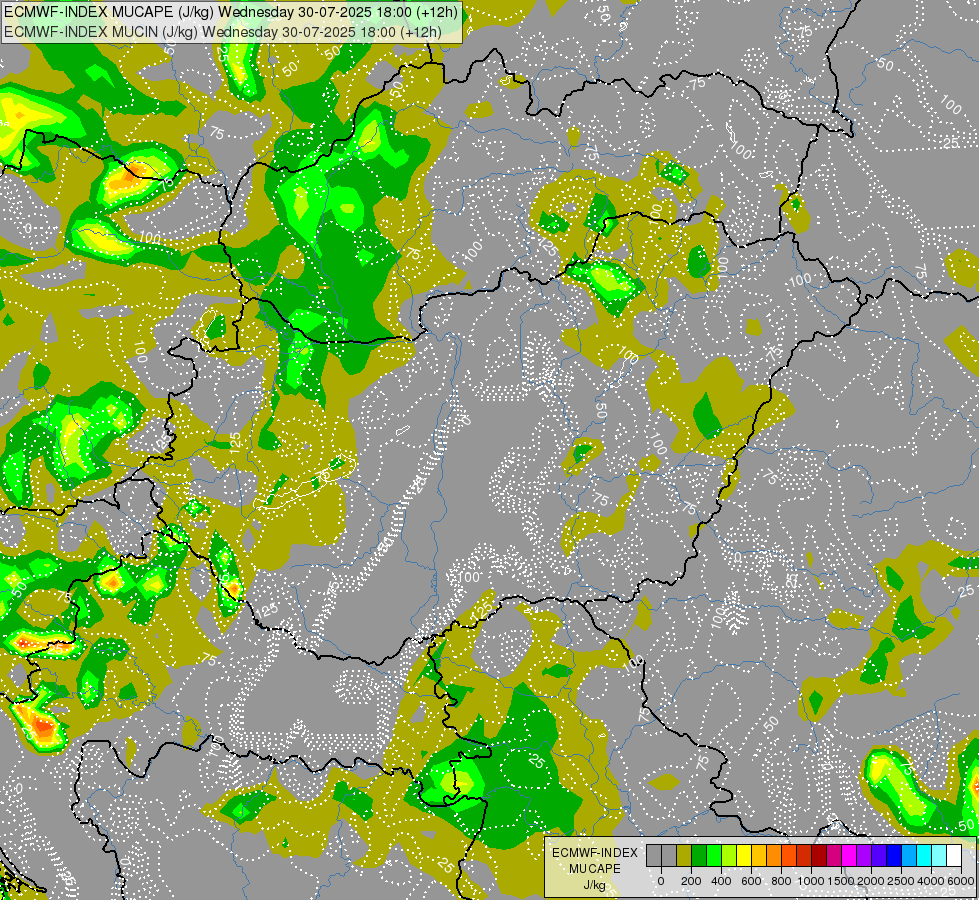Select the pure yellow legend swatch
The image size is (979, 900).
744,856
